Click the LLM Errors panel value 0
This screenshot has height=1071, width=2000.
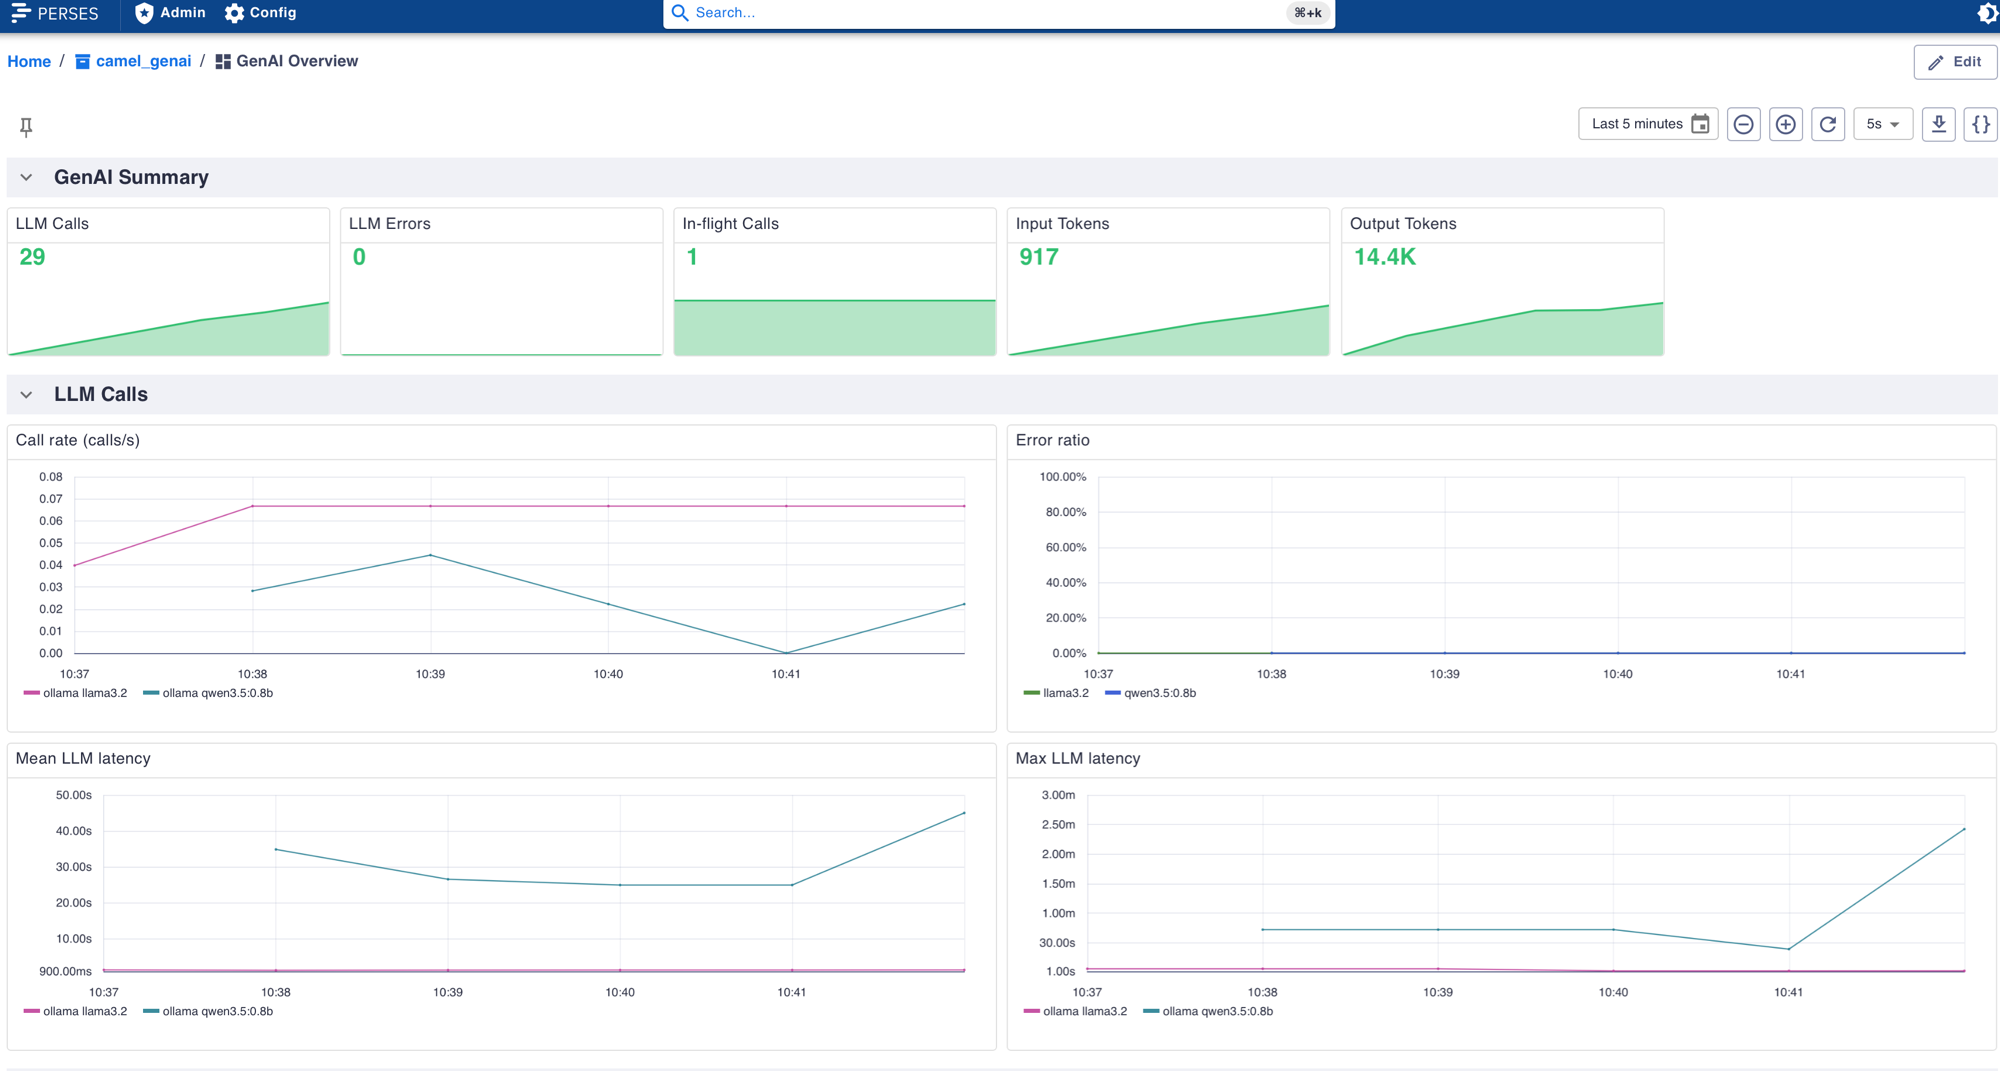pyautogui.click(x=359, y=257)
